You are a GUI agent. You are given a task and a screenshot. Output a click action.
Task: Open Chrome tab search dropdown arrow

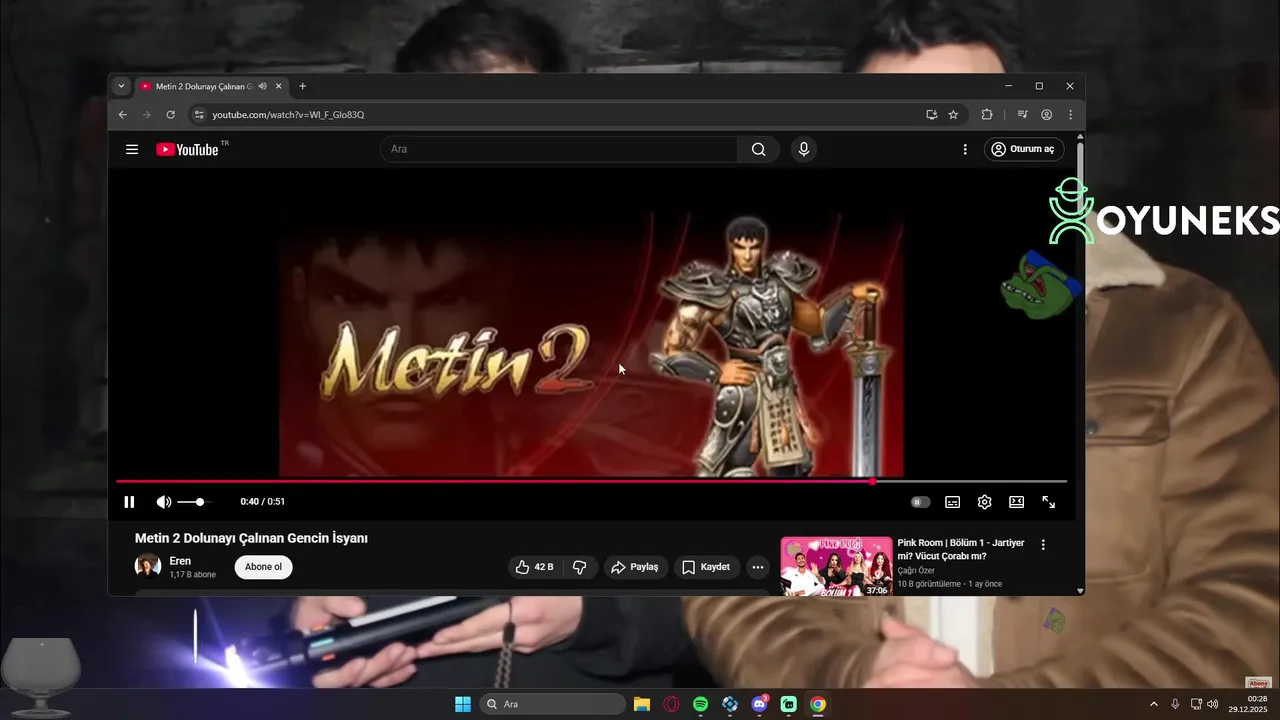pos(121,86)
